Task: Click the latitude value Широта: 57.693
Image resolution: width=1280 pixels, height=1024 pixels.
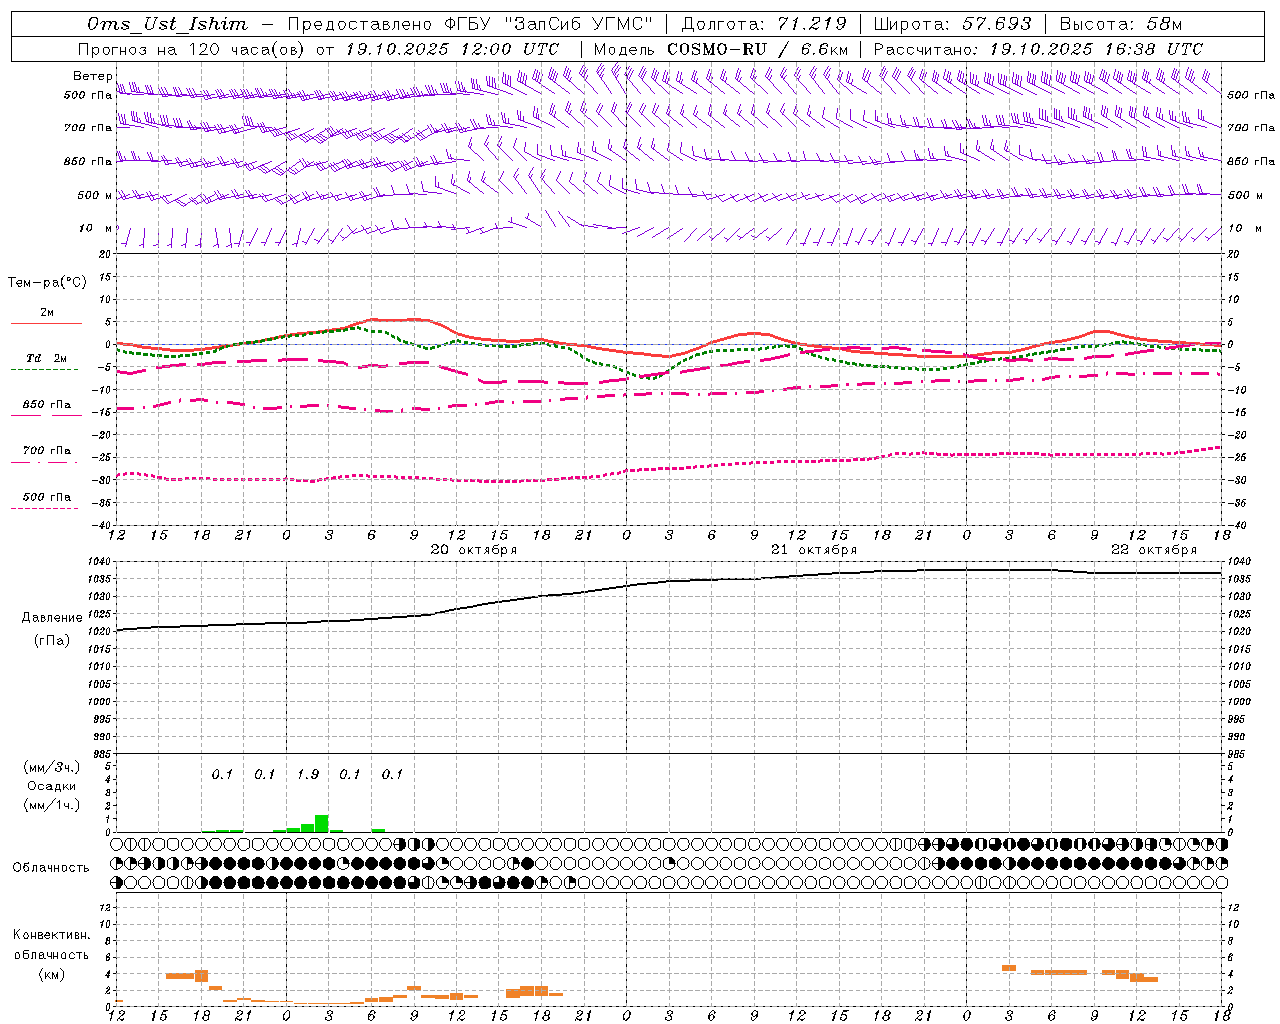Action: (952, 24)
